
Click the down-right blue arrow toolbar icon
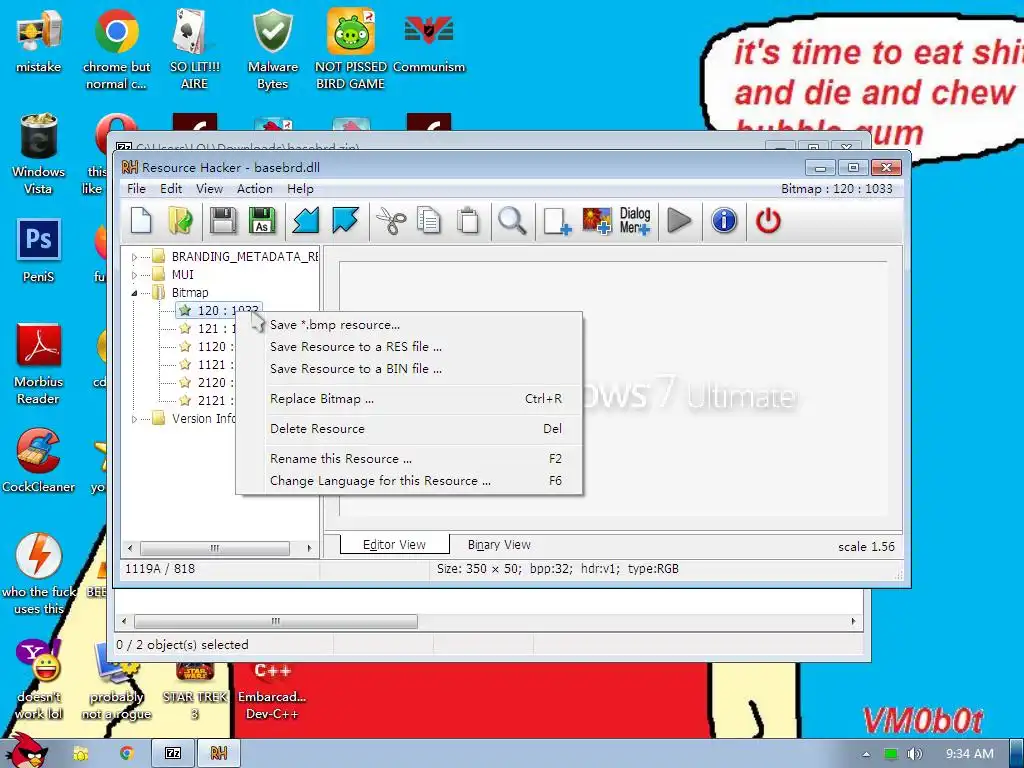(x=345, y=221)
